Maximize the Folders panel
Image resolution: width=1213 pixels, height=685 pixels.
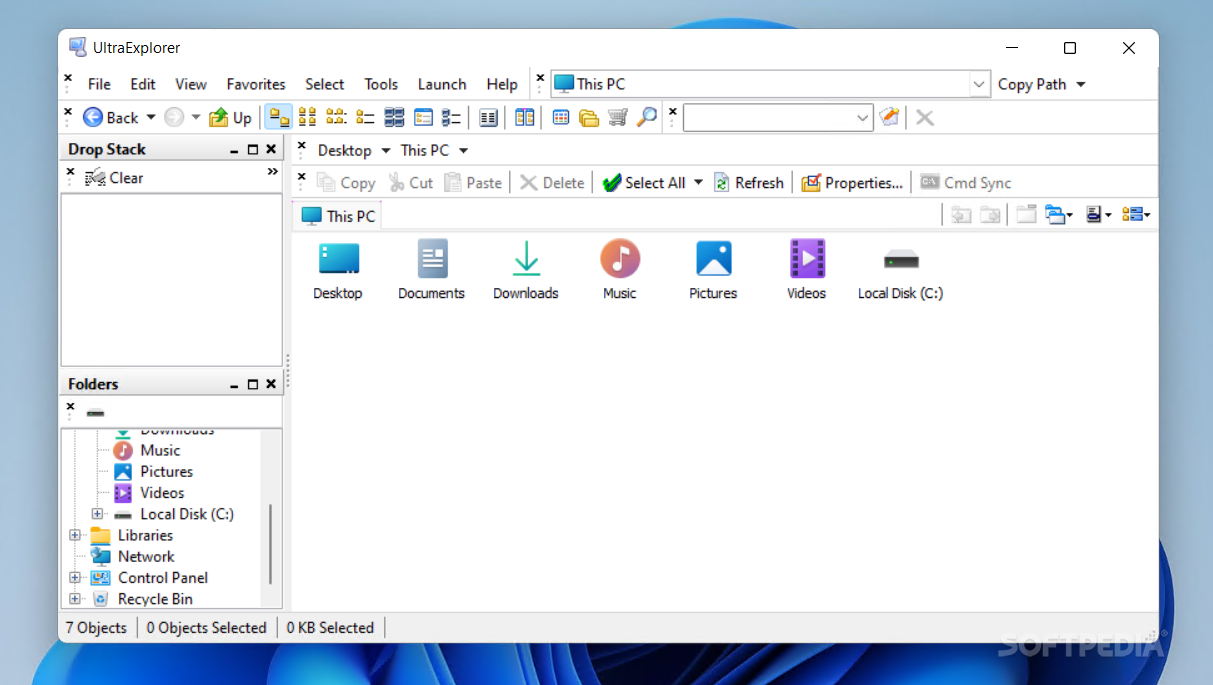253,384
